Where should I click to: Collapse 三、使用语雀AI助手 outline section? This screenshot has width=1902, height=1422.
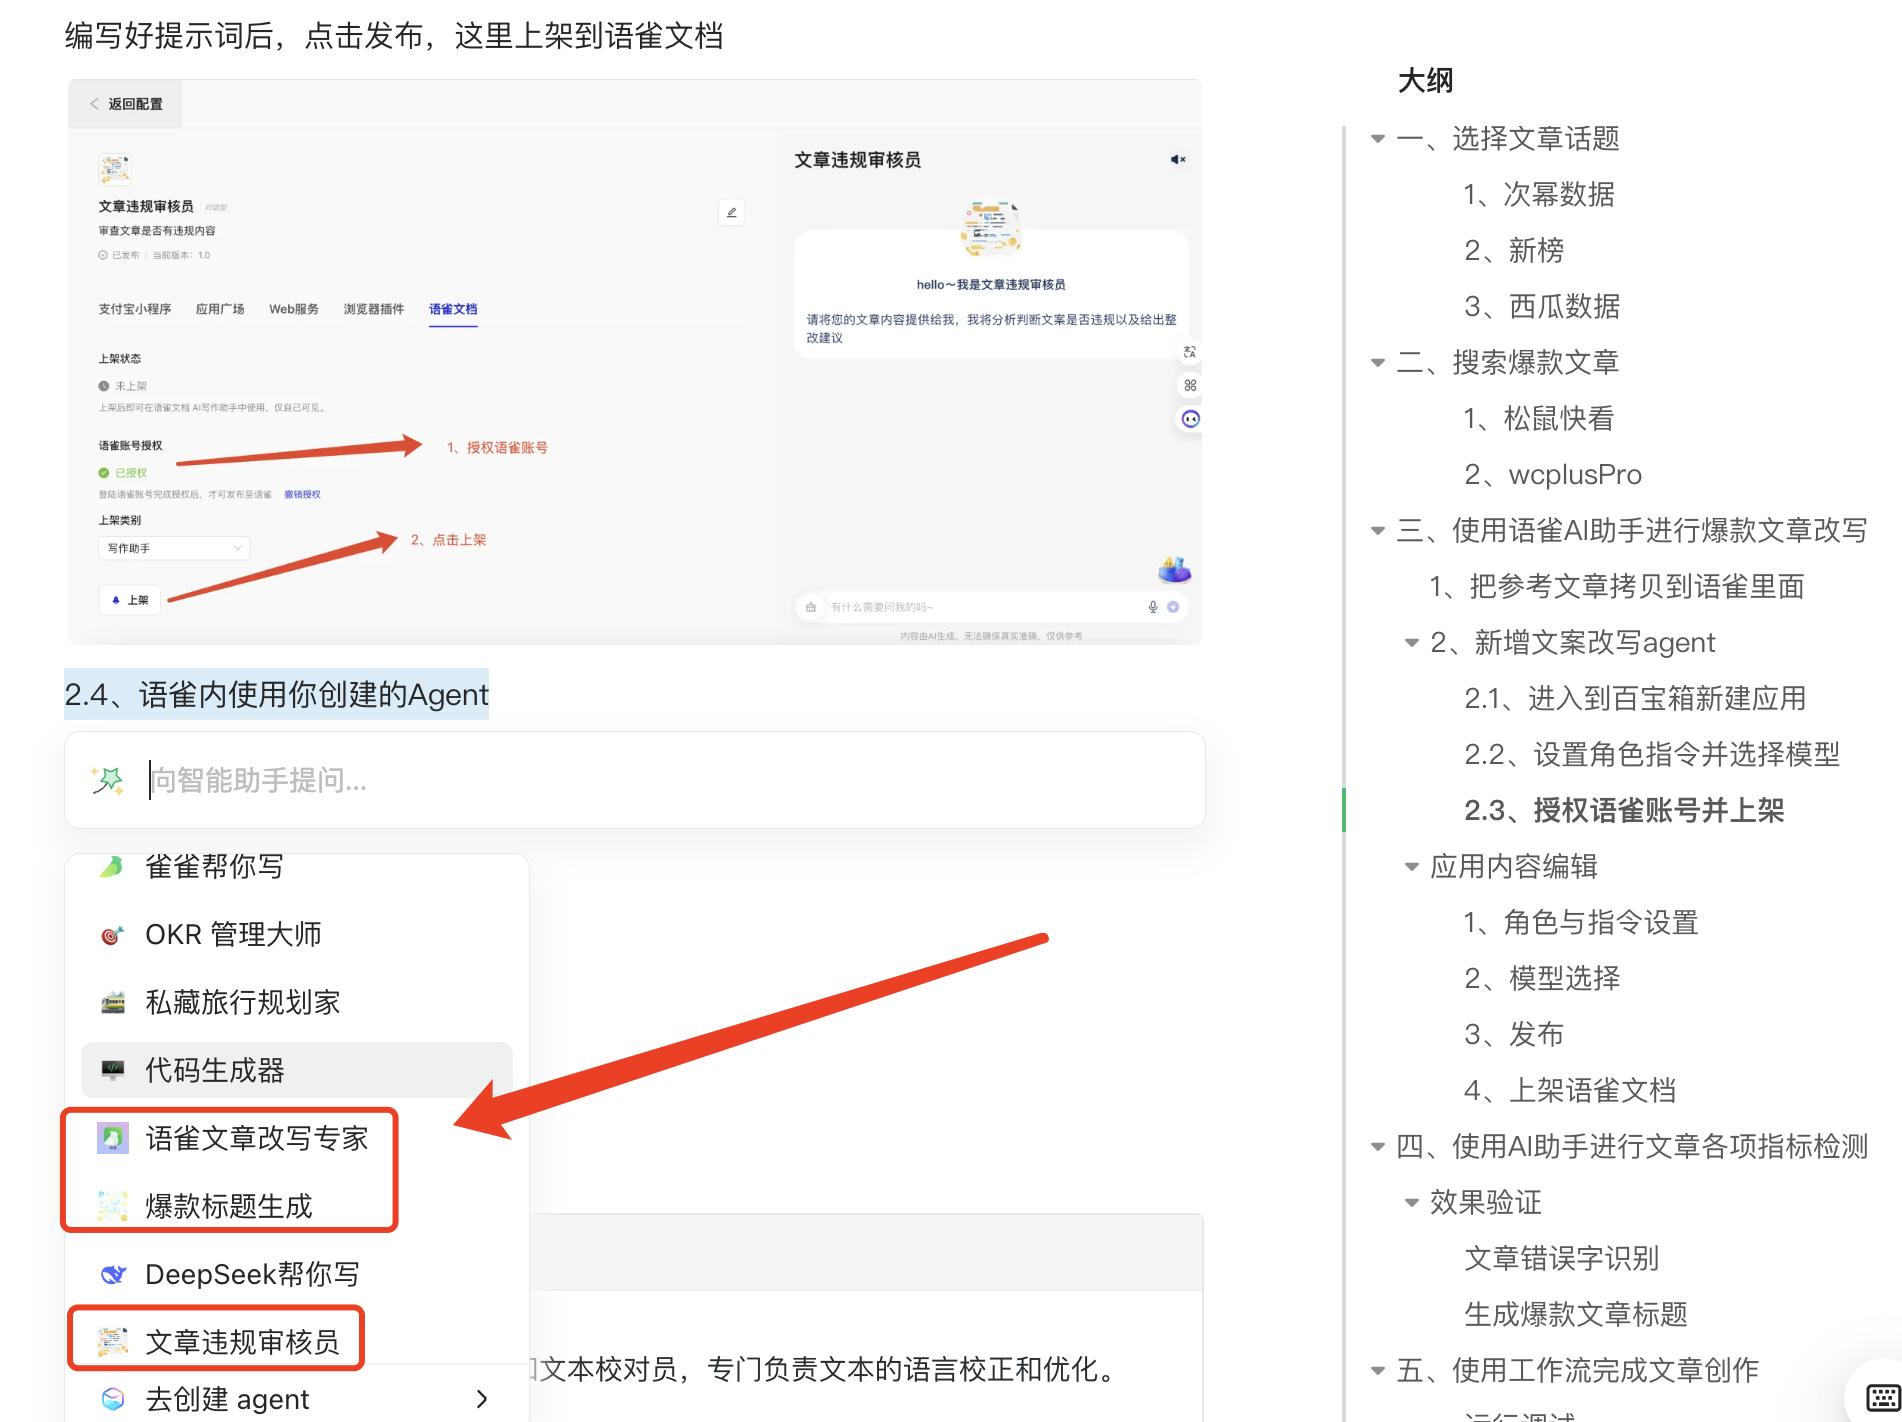pyautogui.click(x=1378, y=531)
